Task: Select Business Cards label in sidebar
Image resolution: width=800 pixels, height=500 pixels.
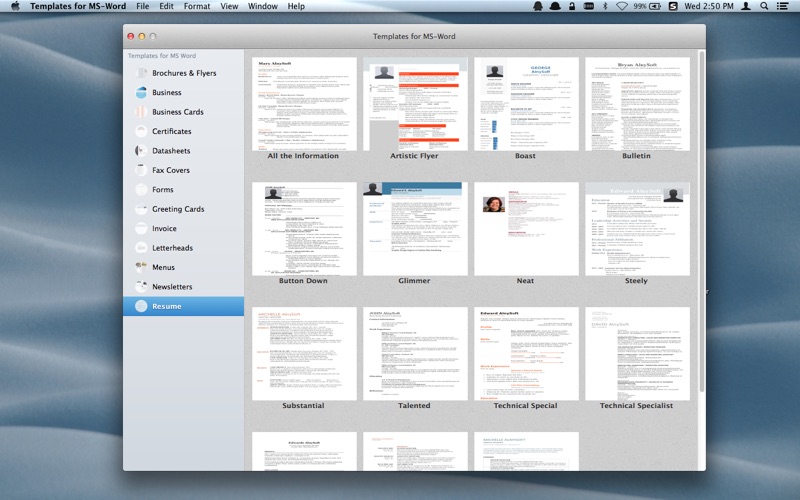Action: [x=178, y=112]
